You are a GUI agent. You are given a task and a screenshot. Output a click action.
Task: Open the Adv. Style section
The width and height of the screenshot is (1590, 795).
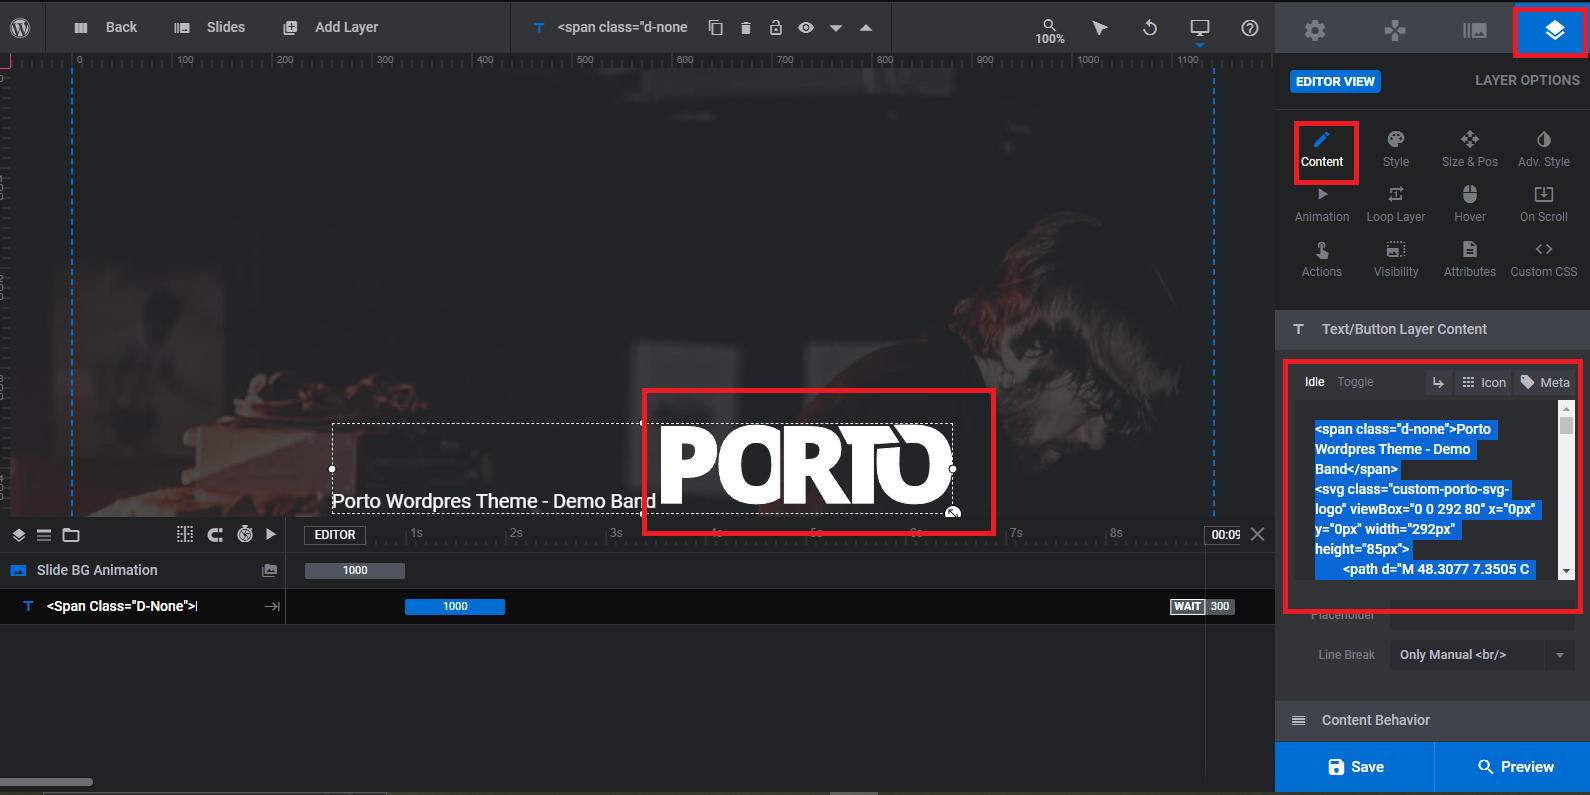pyautogui.click(x=1544, y=150)
